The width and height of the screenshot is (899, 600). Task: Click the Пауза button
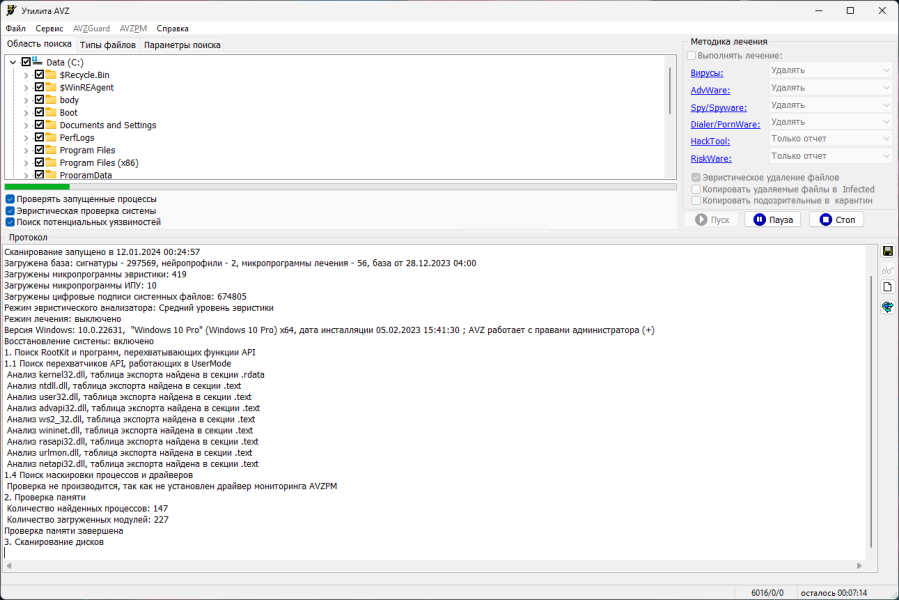tap(773, 220)
